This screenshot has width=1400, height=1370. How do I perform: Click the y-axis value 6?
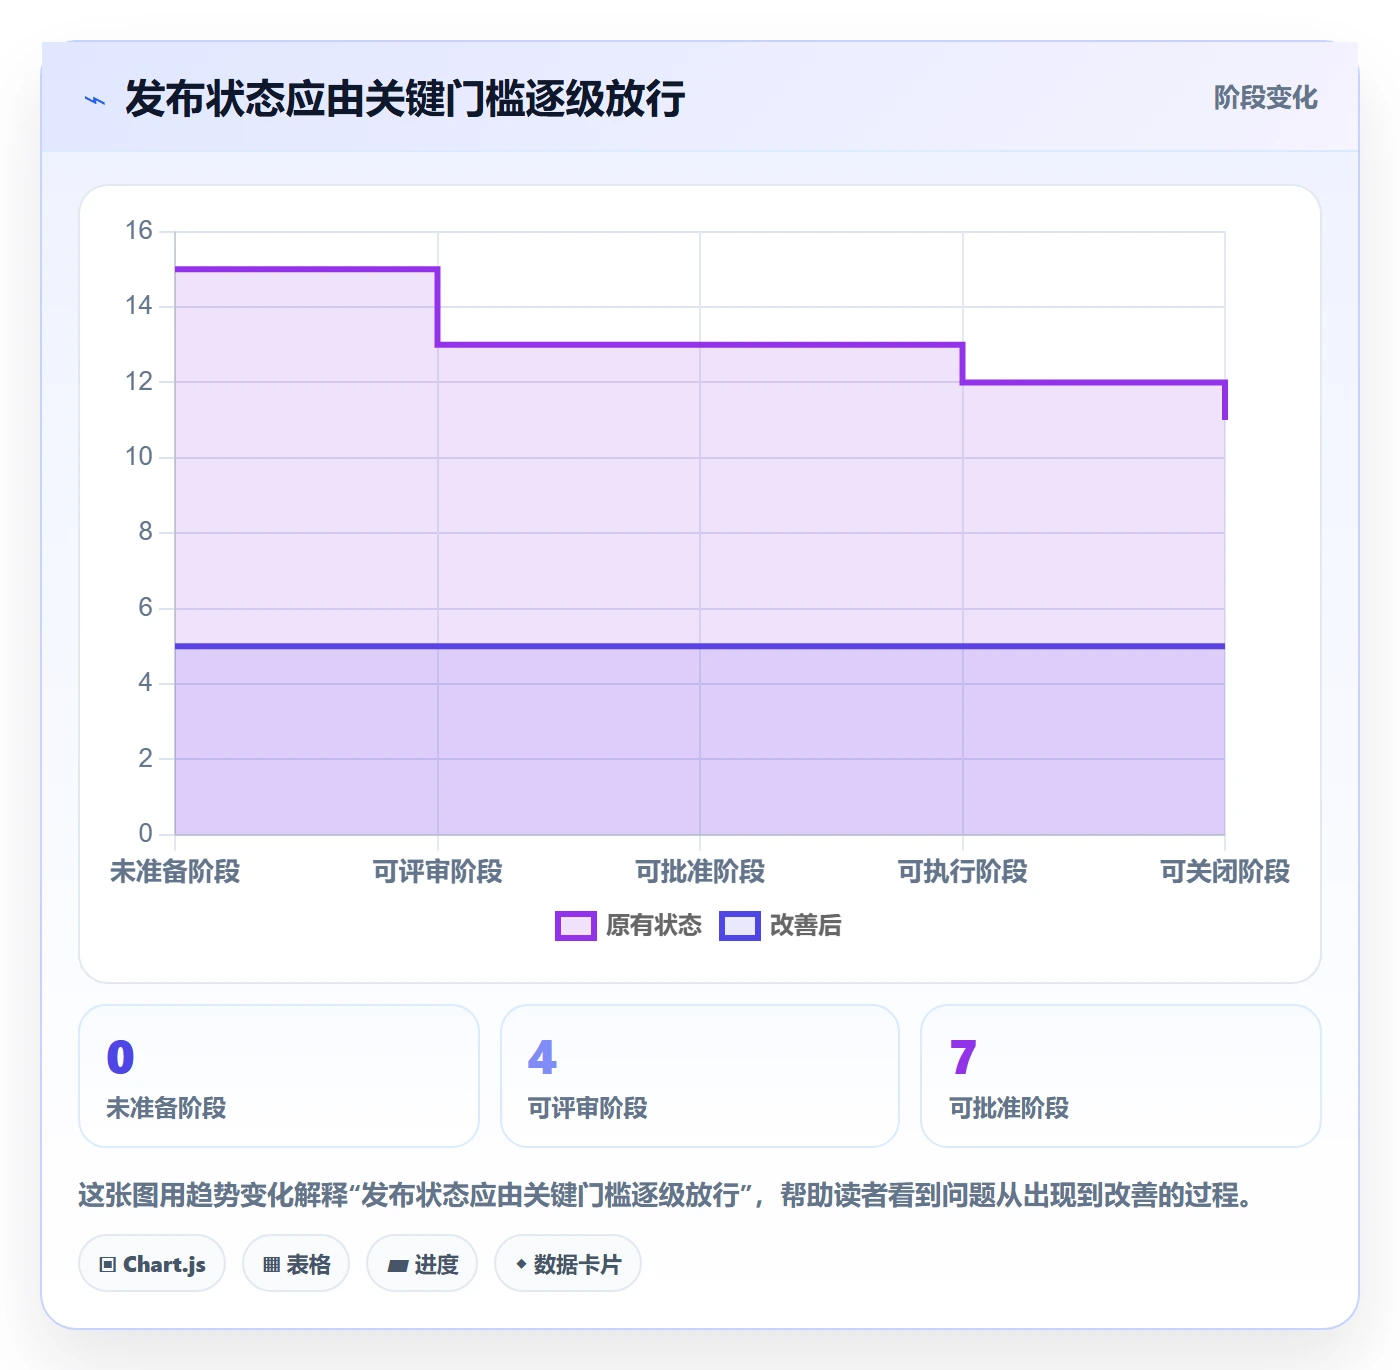(x=146, y=608)
